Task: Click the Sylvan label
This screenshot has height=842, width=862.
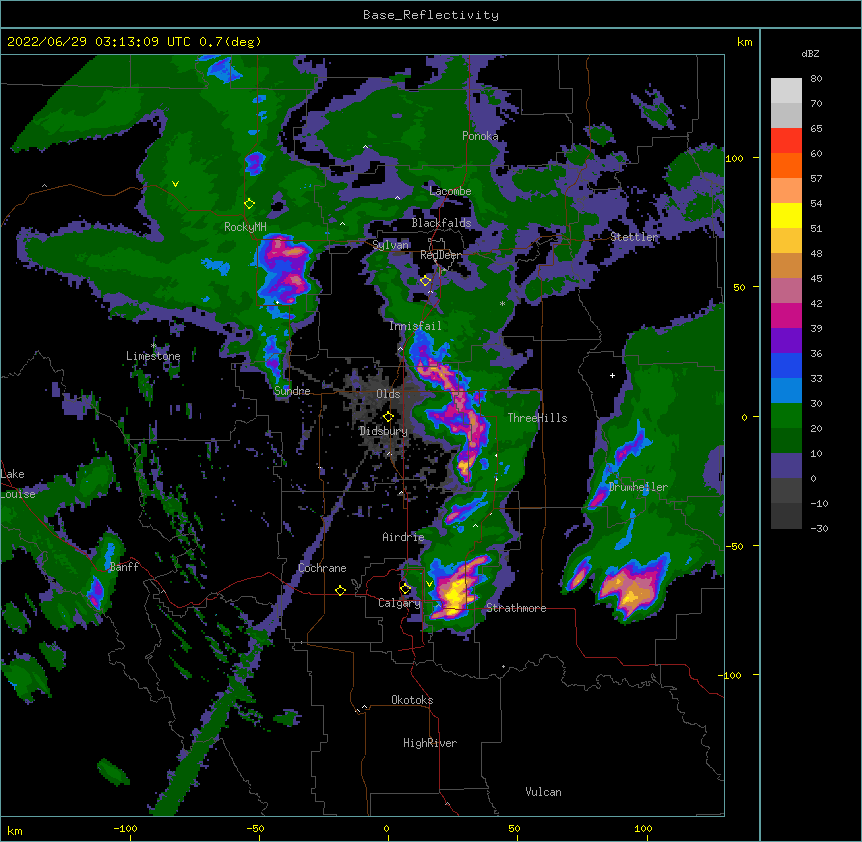Action: [x=390, y=245]
